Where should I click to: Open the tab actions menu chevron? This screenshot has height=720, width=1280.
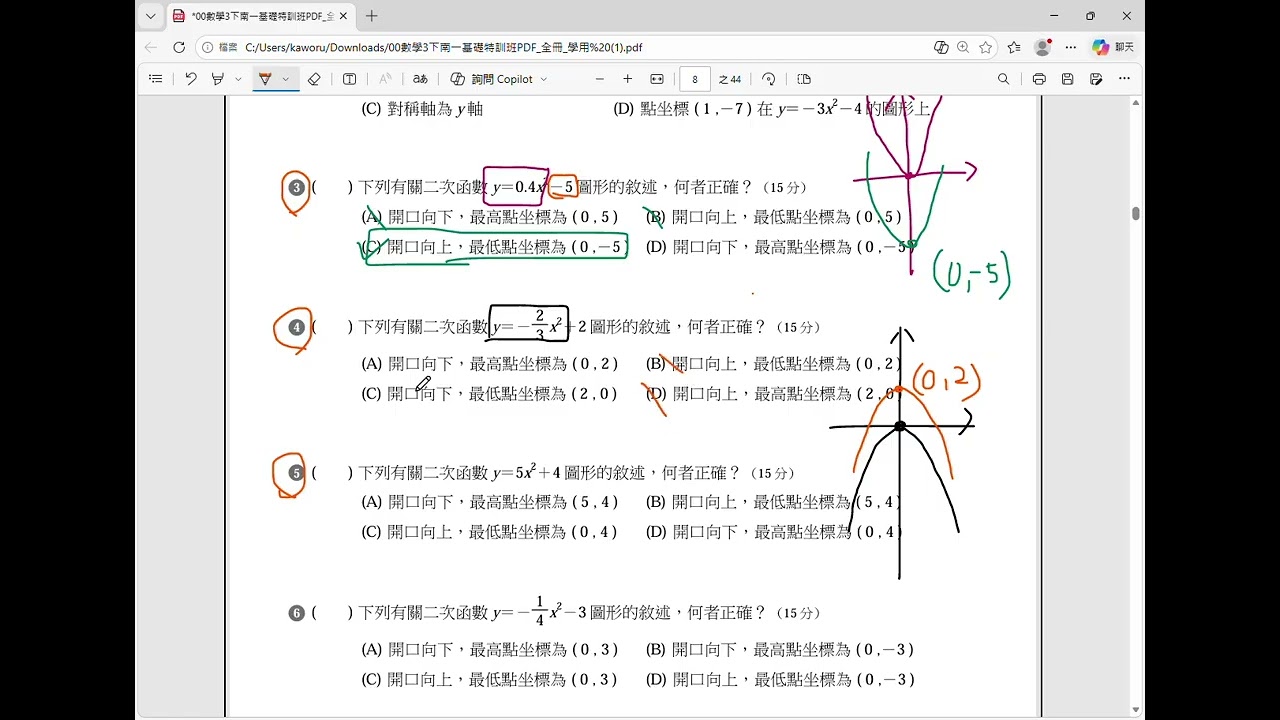151,16
